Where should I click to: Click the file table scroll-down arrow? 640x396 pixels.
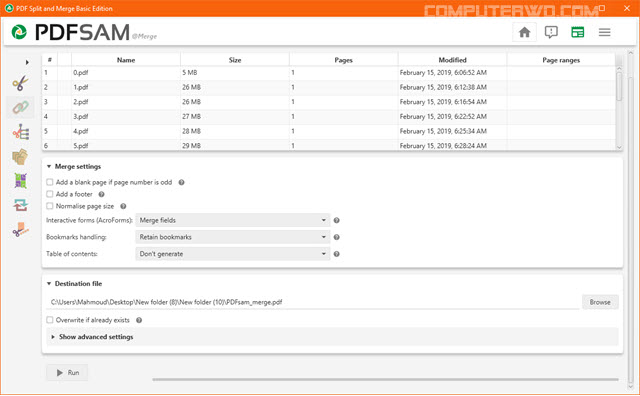pos(619,147)
